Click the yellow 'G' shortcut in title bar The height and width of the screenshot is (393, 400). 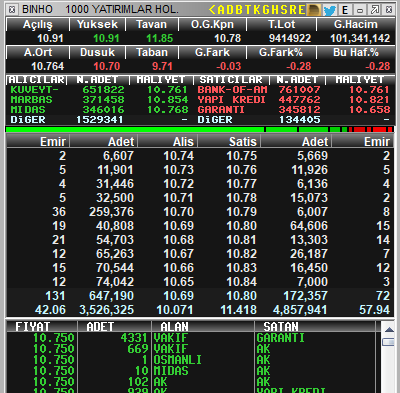click(x=265, y=10)
